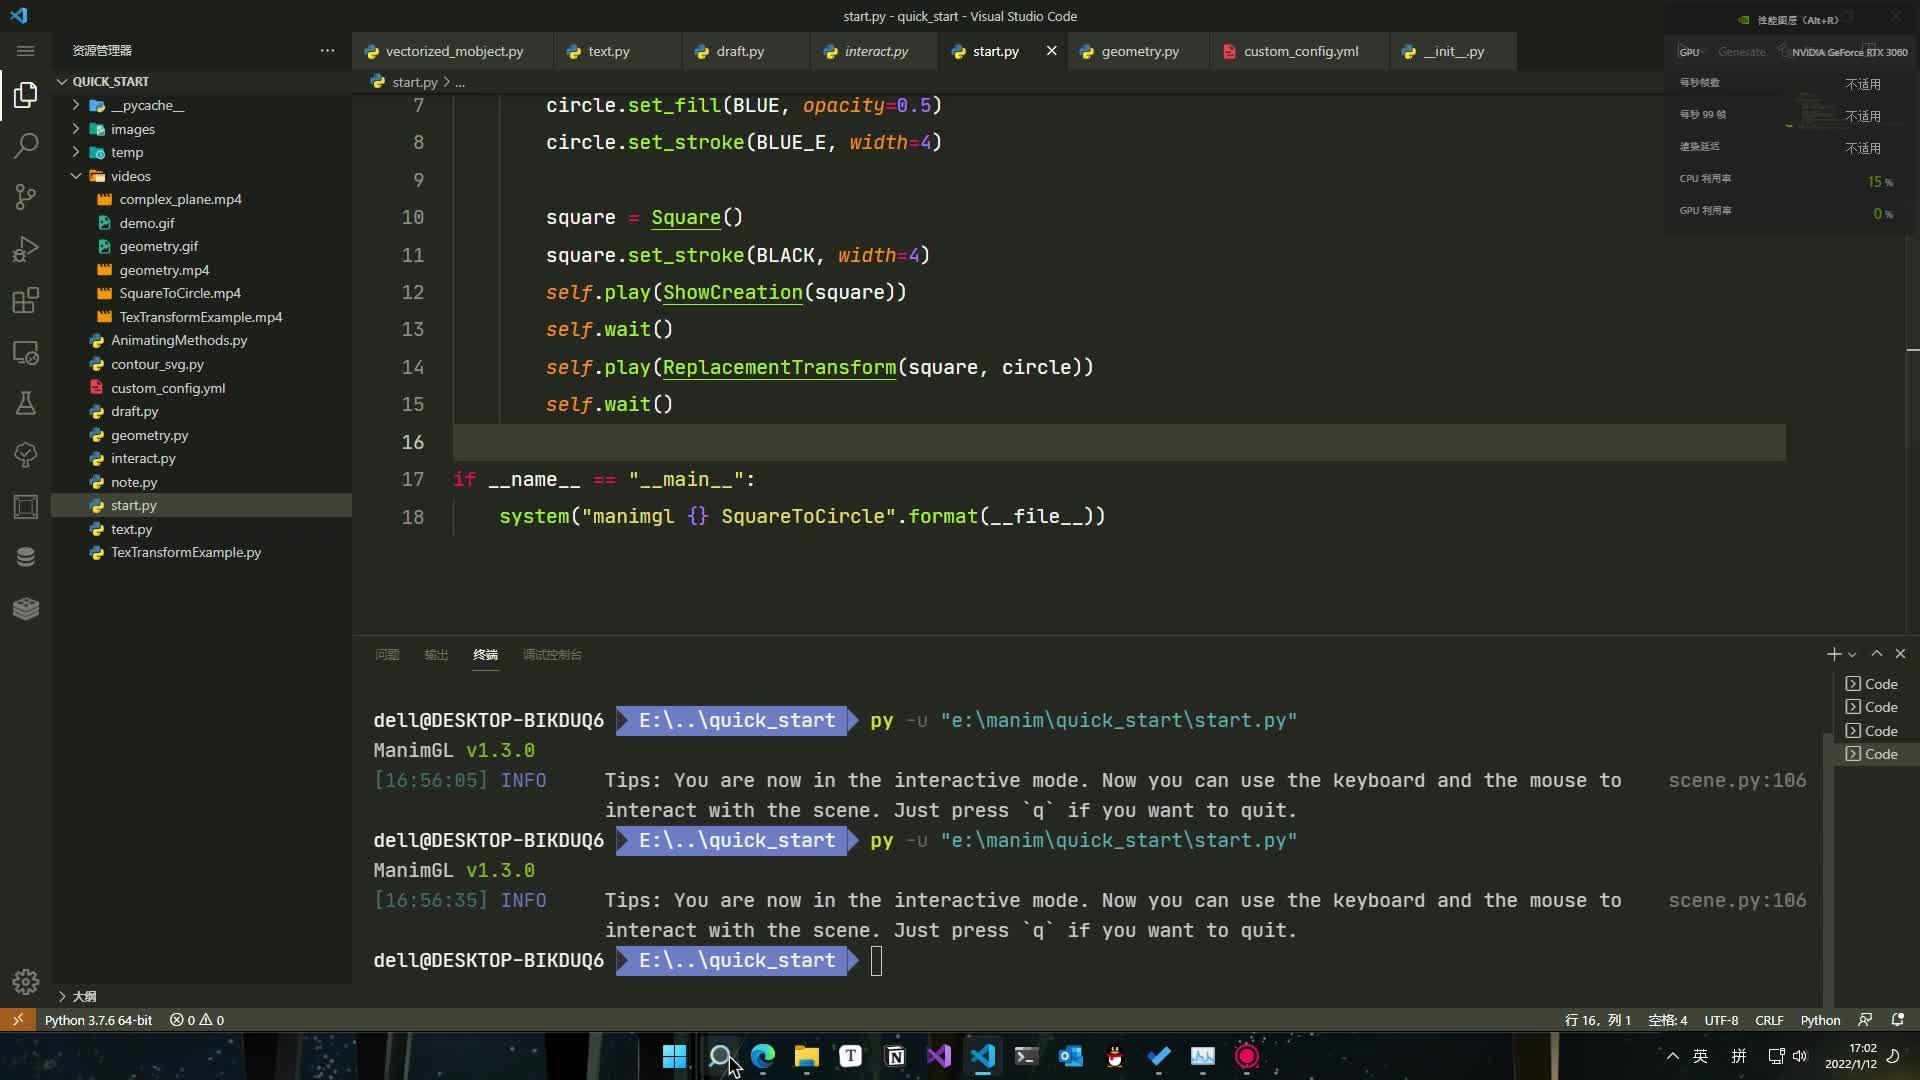Click CRLF line ending selector in the status bar
Screen dimensions: 1920x1080
click(x=1768, y=1020)
